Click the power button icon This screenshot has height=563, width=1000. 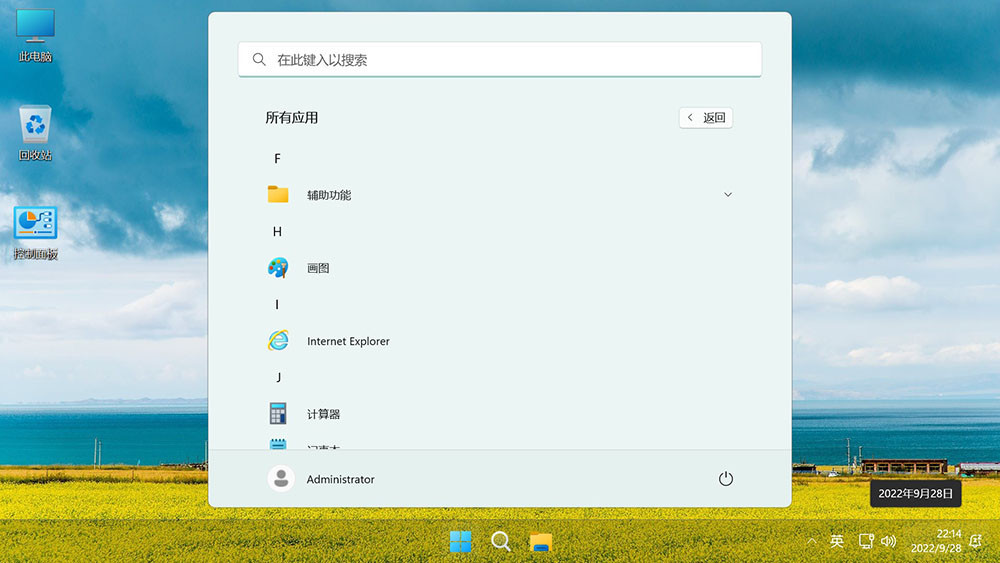point(726,479)
